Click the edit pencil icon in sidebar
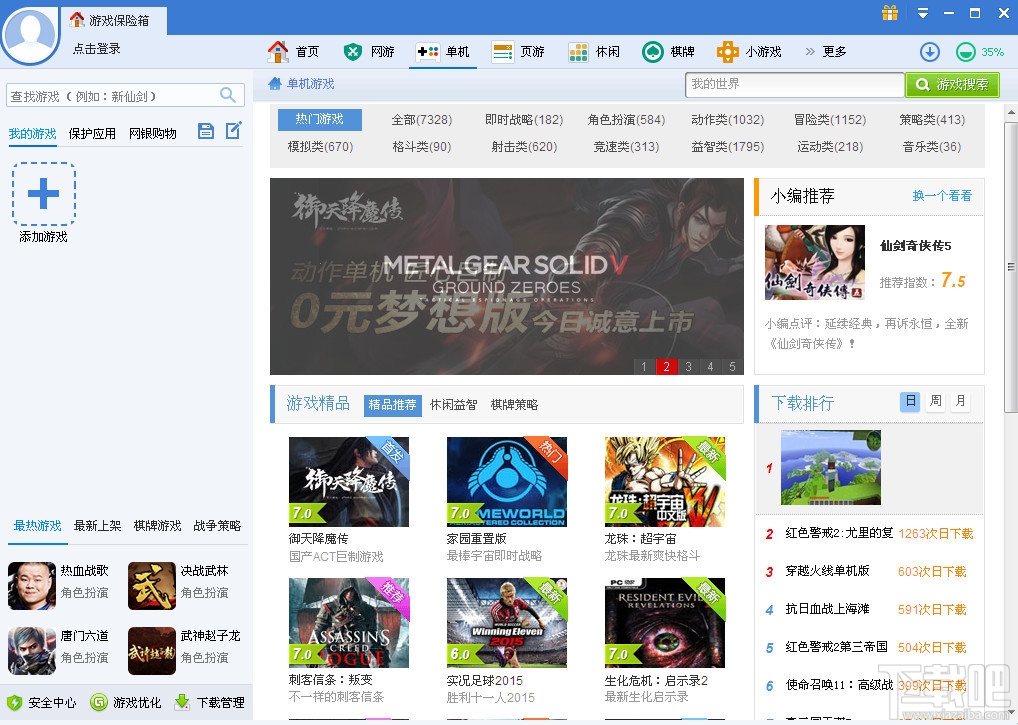The width and height of the screenshot is (1018, 725). [234, 130]
